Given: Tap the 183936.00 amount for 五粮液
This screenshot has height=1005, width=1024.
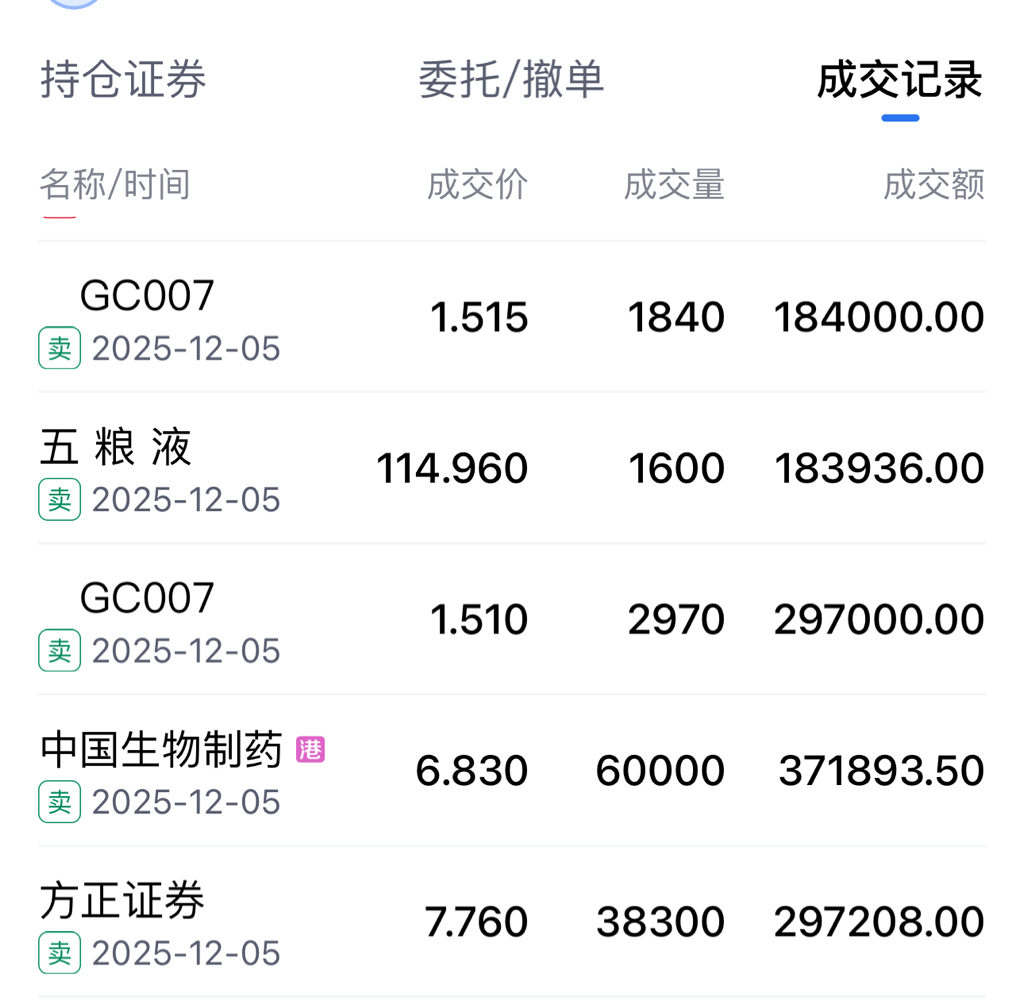Looking at the screenshot, I should [879, 468].
